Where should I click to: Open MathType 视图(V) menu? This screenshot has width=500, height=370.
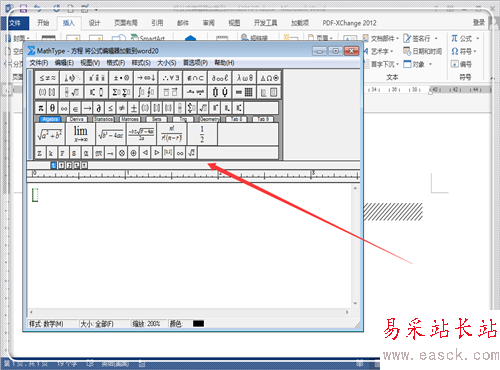[x=90, y=63]
